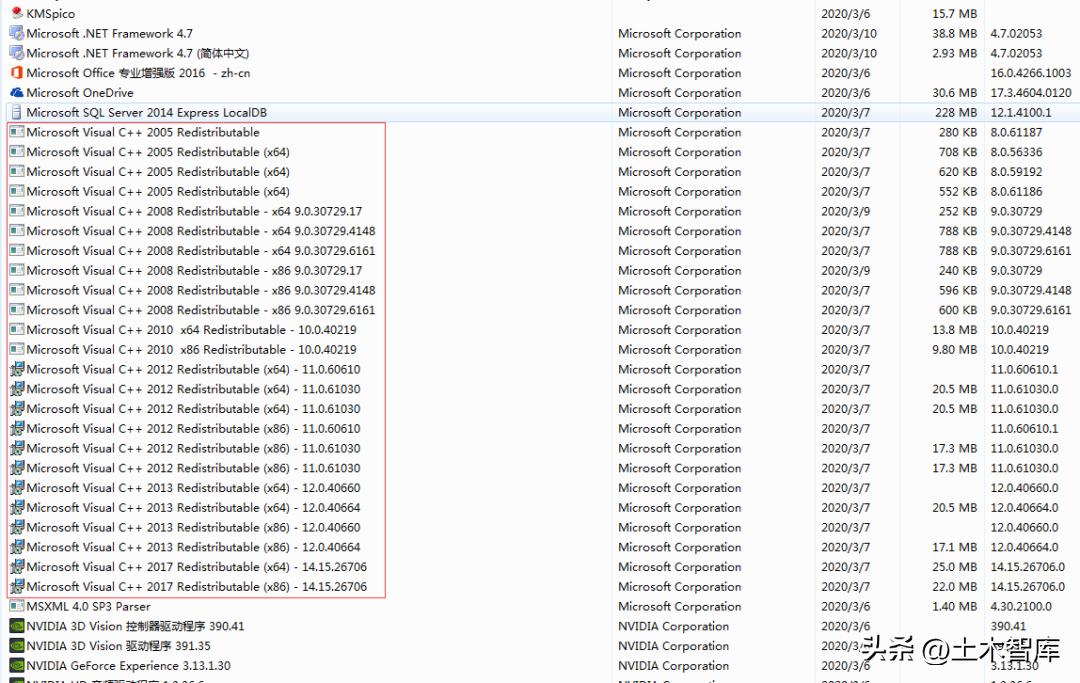Click the Microsoft .NET Framework 4.7 icon
The width and height of the screenshot is (1080, 683).
click(15, 33)
